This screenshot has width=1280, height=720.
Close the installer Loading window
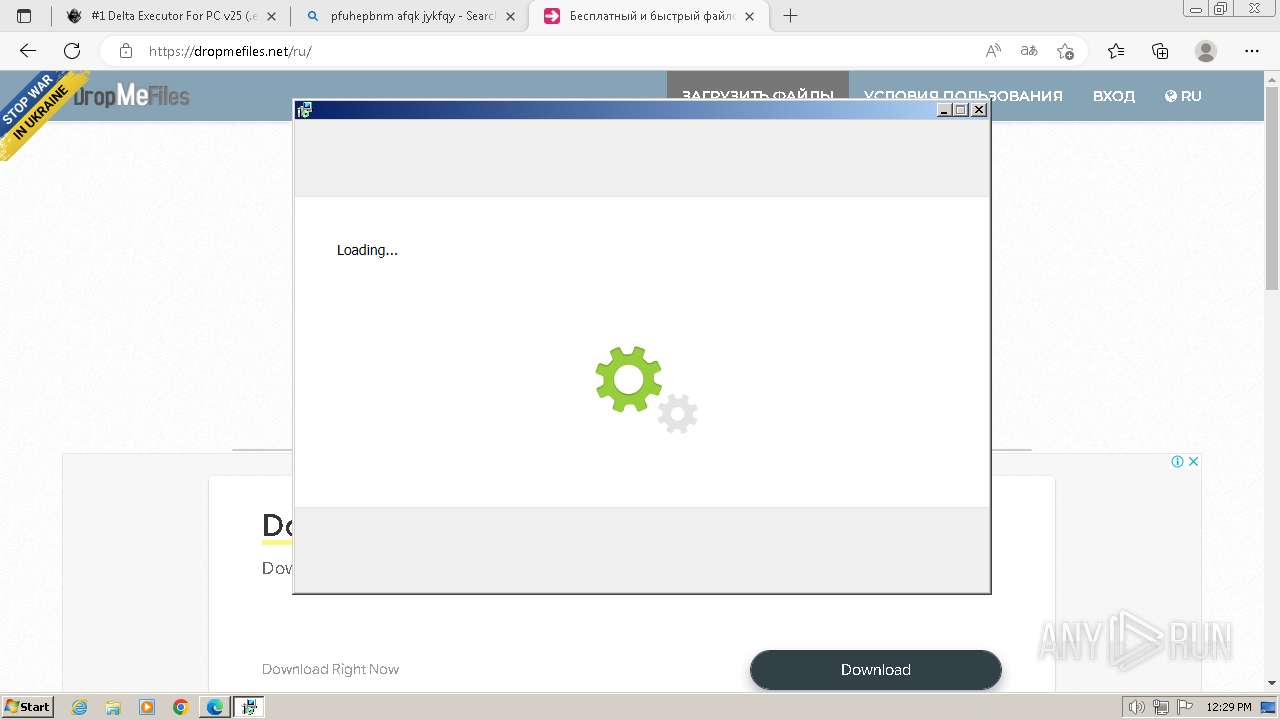click(979, 110)
